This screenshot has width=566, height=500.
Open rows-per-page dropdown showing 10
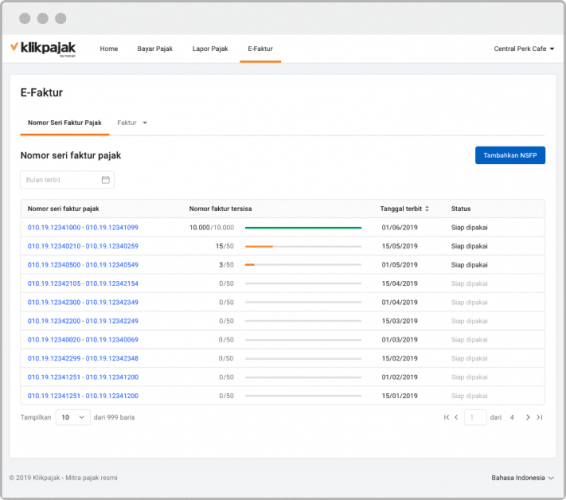click(73, 417)
